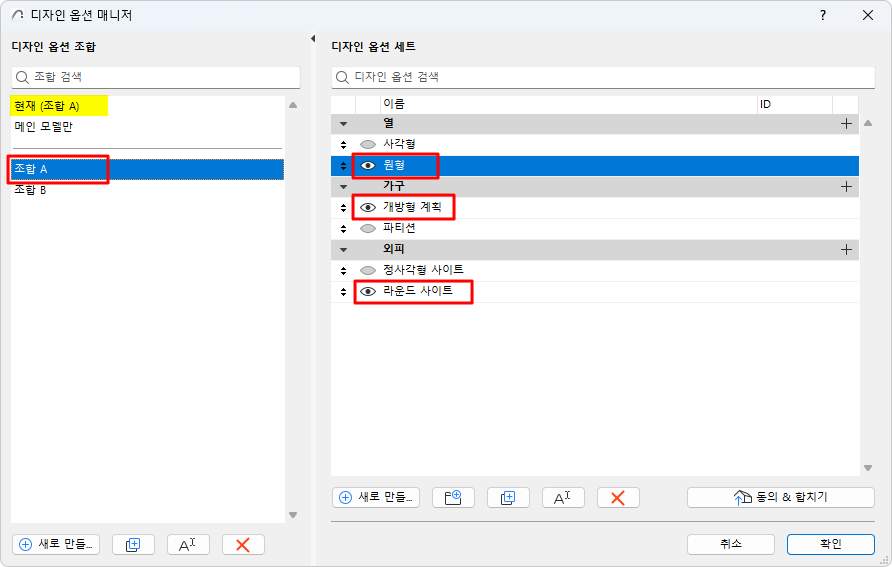Add a new option to the 열 set

[x=846, y=123]
